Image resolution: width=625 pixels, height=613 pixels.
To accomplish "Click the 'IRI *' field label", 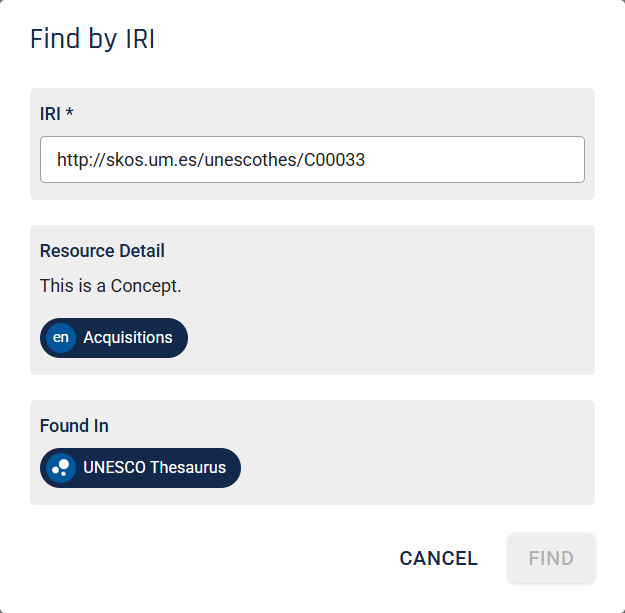I will pos(57,114).
